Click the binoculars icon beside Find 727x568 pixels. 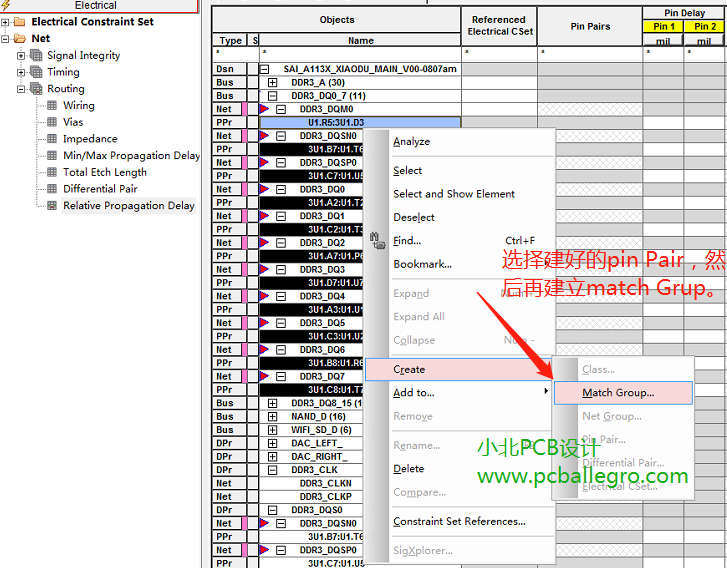(377, 240)
